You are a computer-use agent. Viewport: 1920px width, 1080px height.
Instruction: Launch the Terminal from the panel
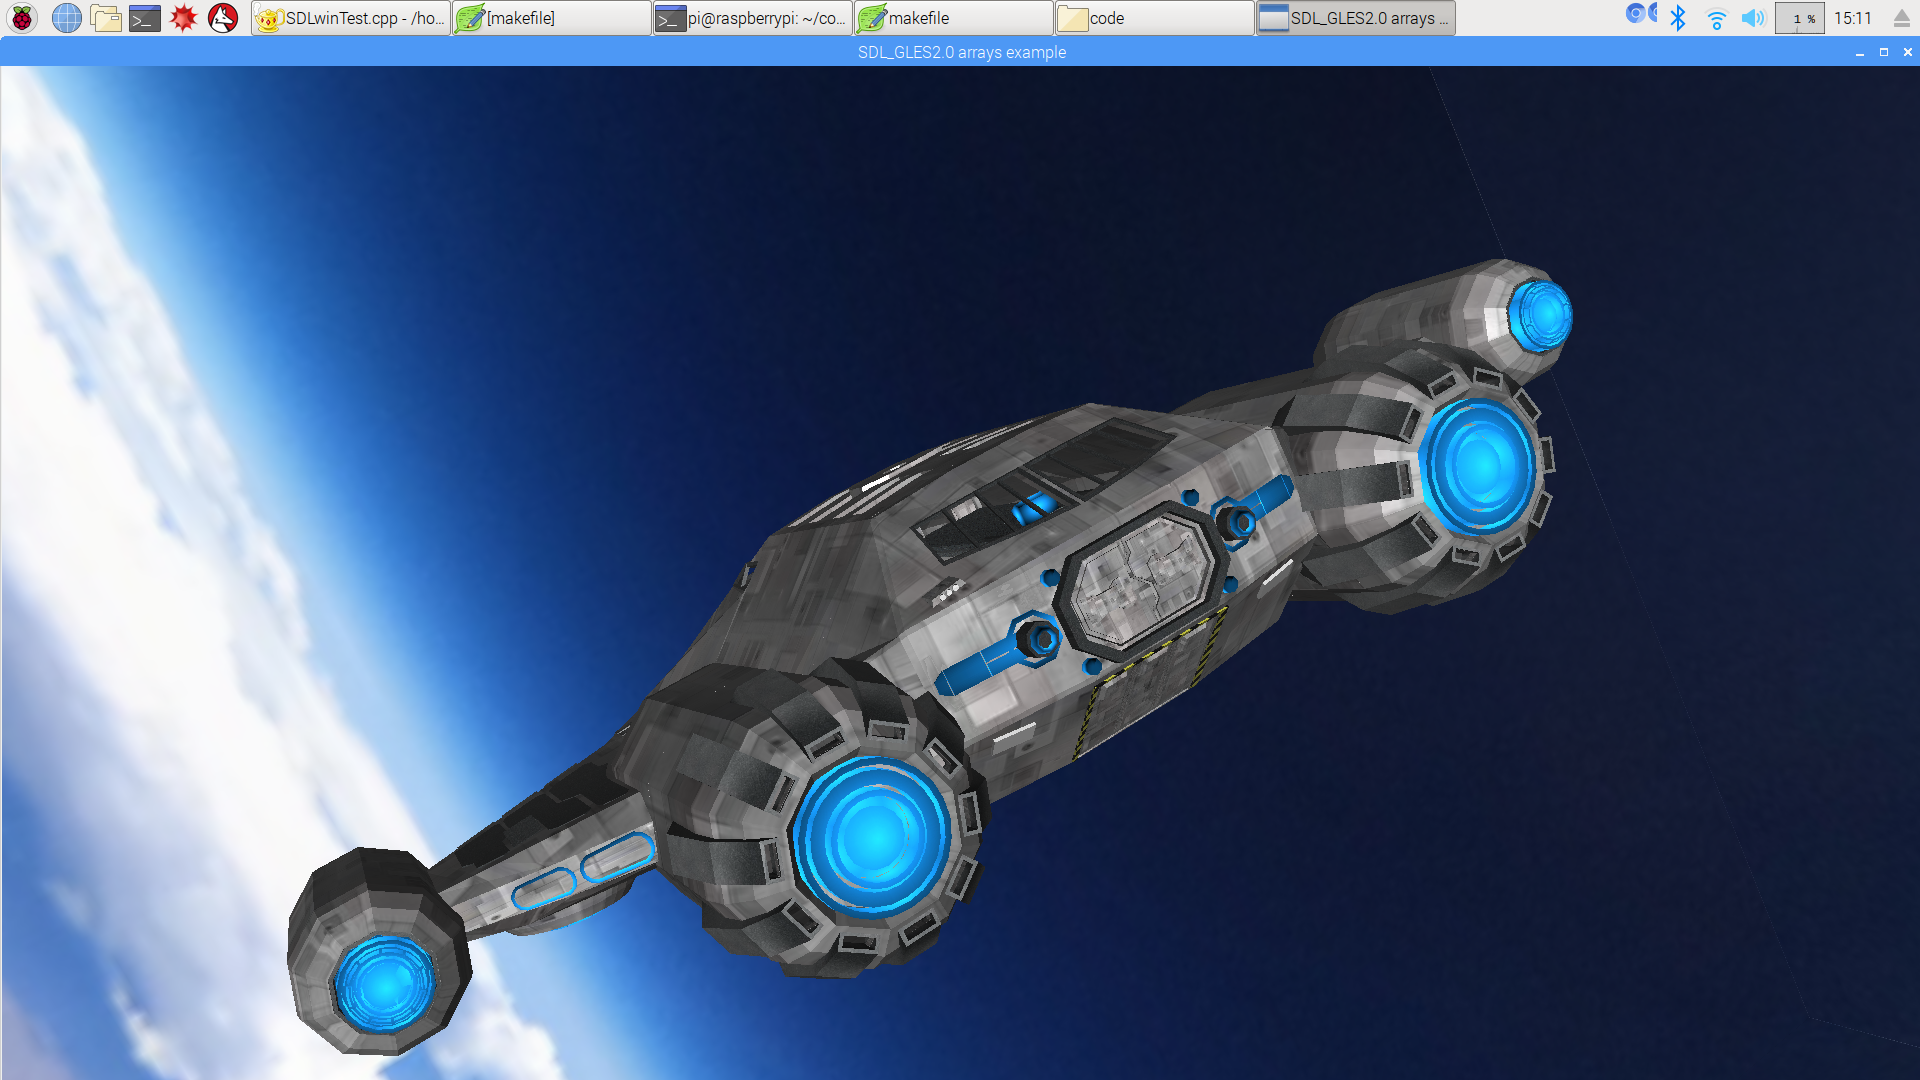[x=145, y=18]
